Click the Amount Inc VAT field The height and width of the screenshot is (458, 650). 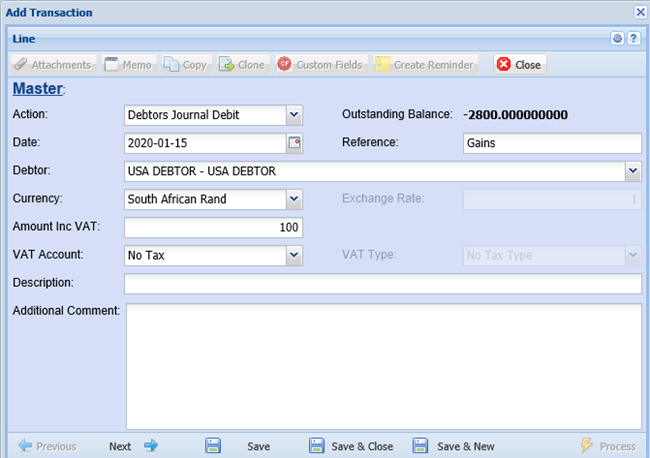pyautogui.click(x=213, y=227)
